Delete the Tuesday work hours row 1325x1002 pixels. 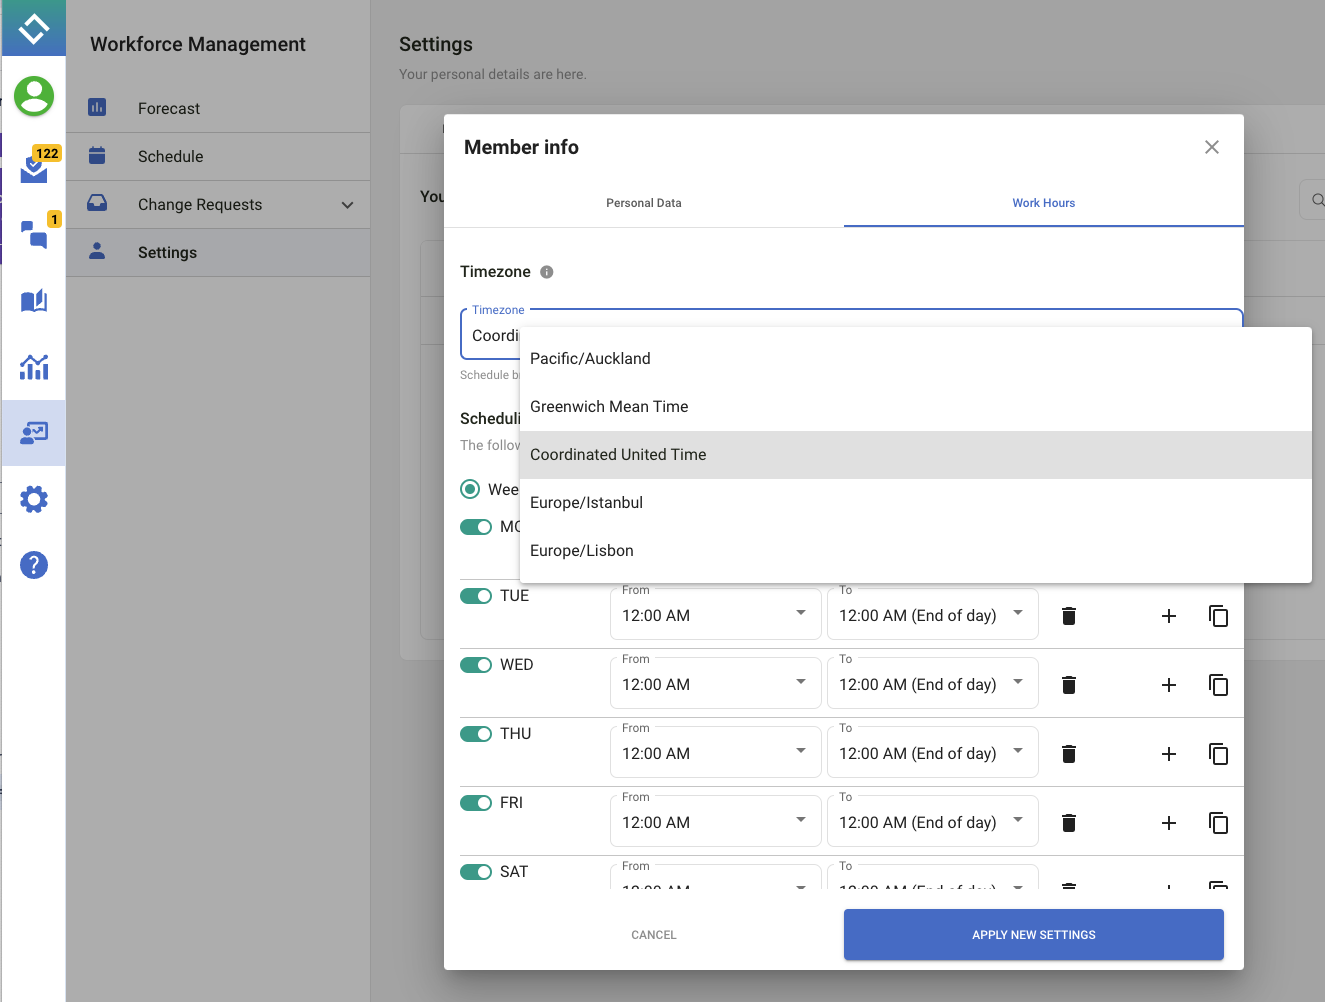pyautogui.click(x=1068, y=616)
